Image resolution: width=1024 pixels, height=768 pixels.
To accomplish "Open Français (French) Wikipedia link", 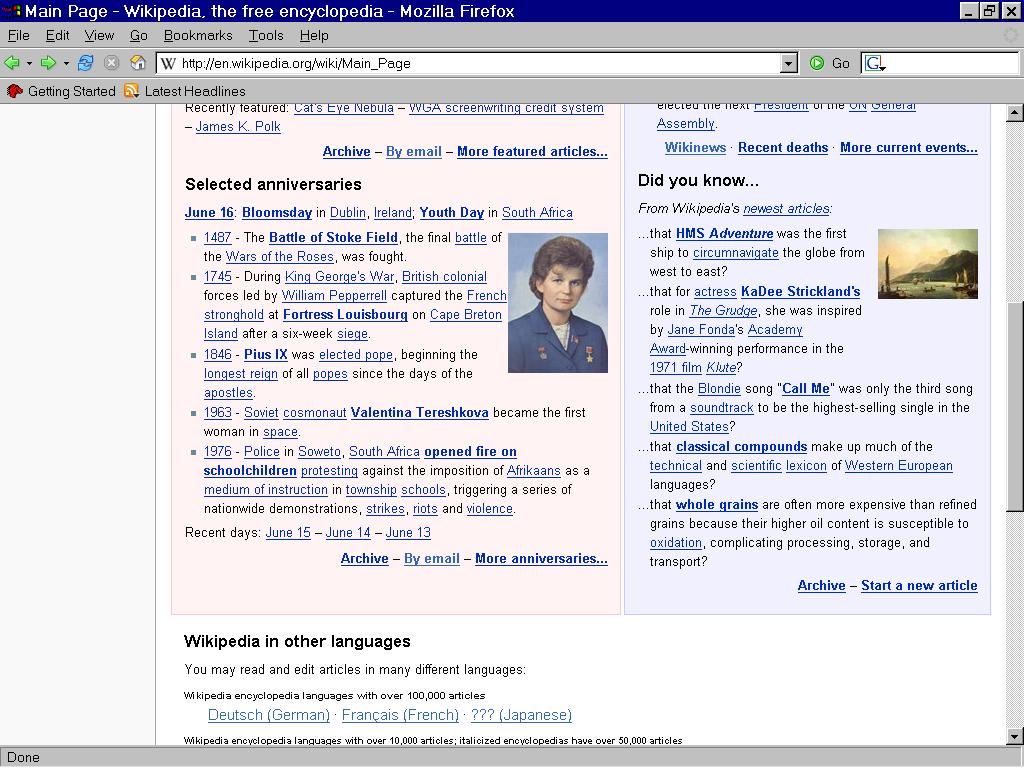I will 400,715.
